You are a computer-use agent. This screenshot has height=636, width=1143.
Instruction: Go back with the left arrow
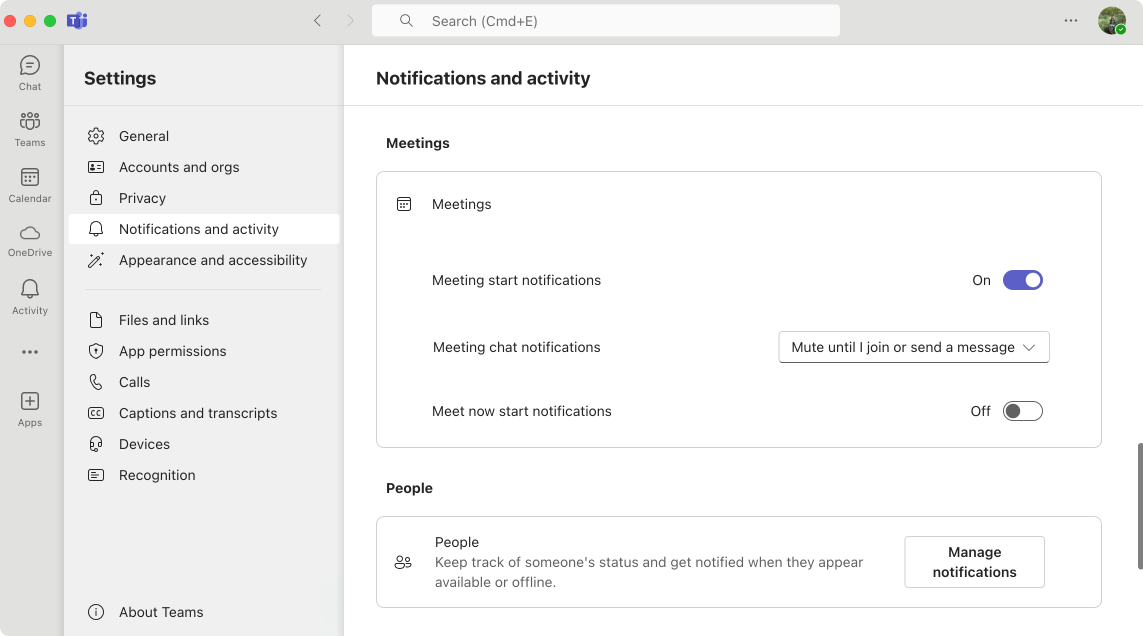coord(317,20)
